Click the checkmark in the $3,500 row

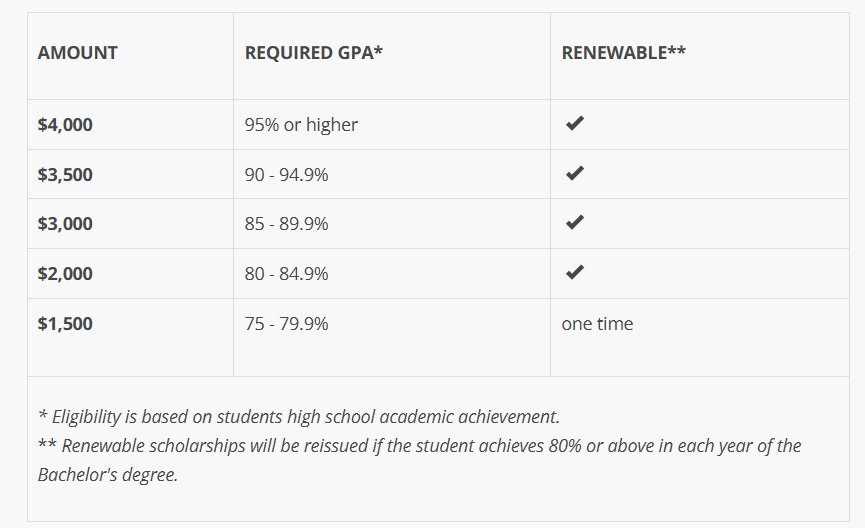click(574, 173)
